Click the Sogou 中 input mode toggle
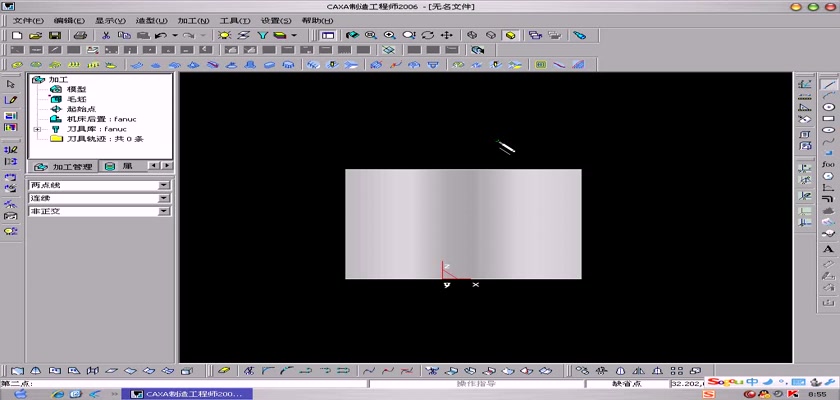 752,382
